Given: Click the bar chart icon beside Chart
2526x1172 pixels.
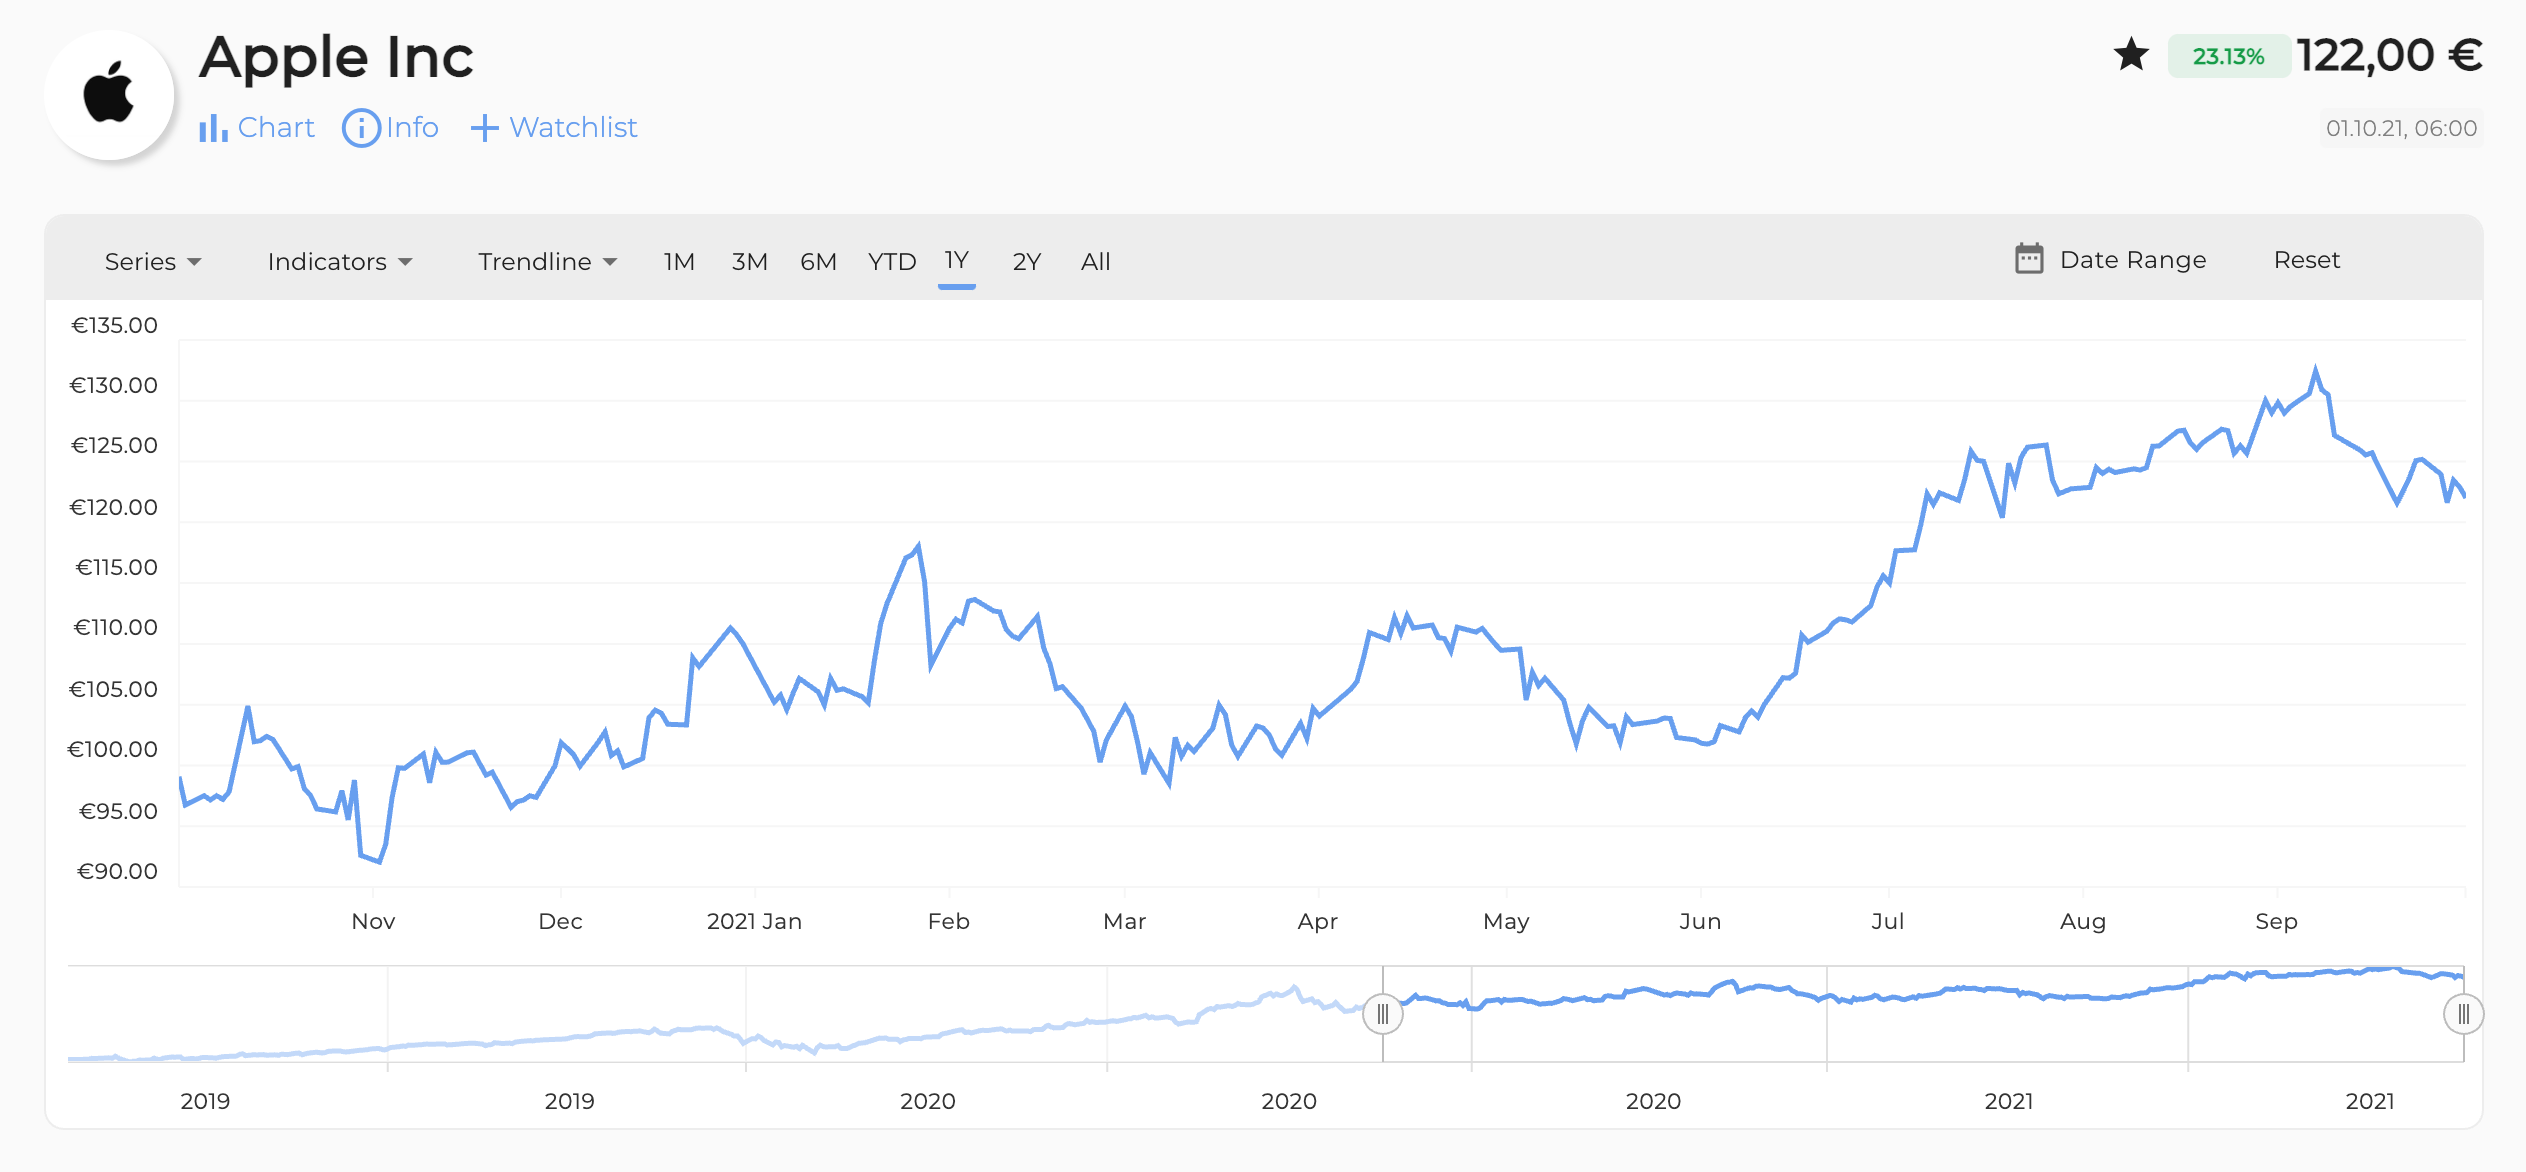Looking at the screenshot, I should tap(213, 128).
